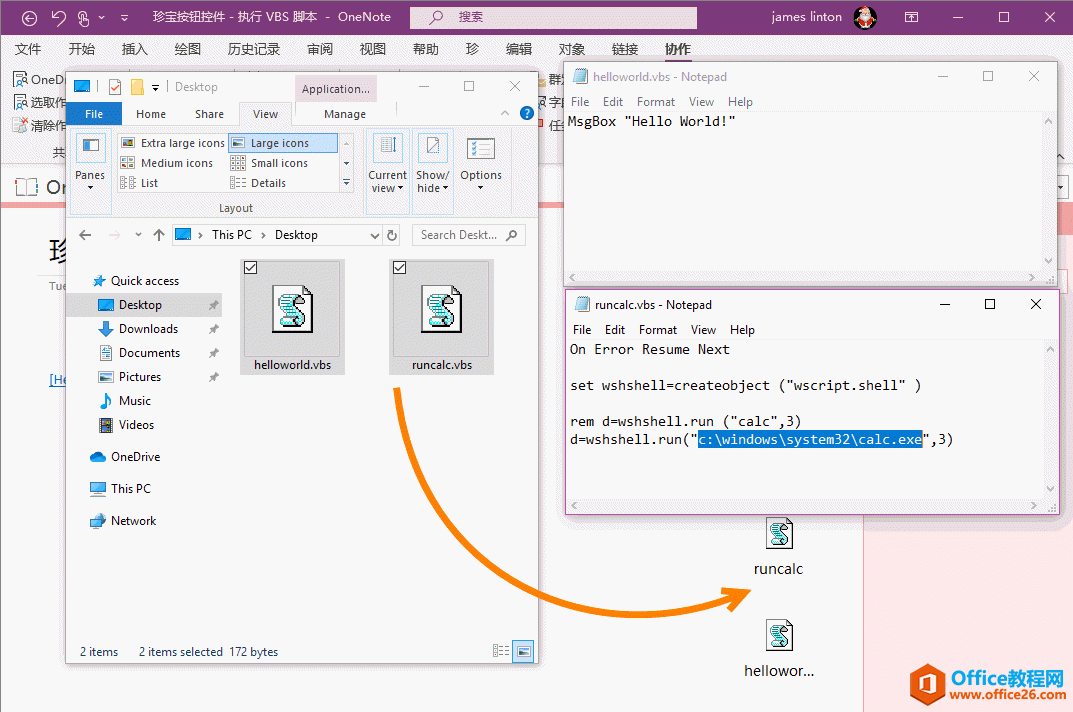
Task: Switch to the Home tab in Explorer
Action: point(151,114)
